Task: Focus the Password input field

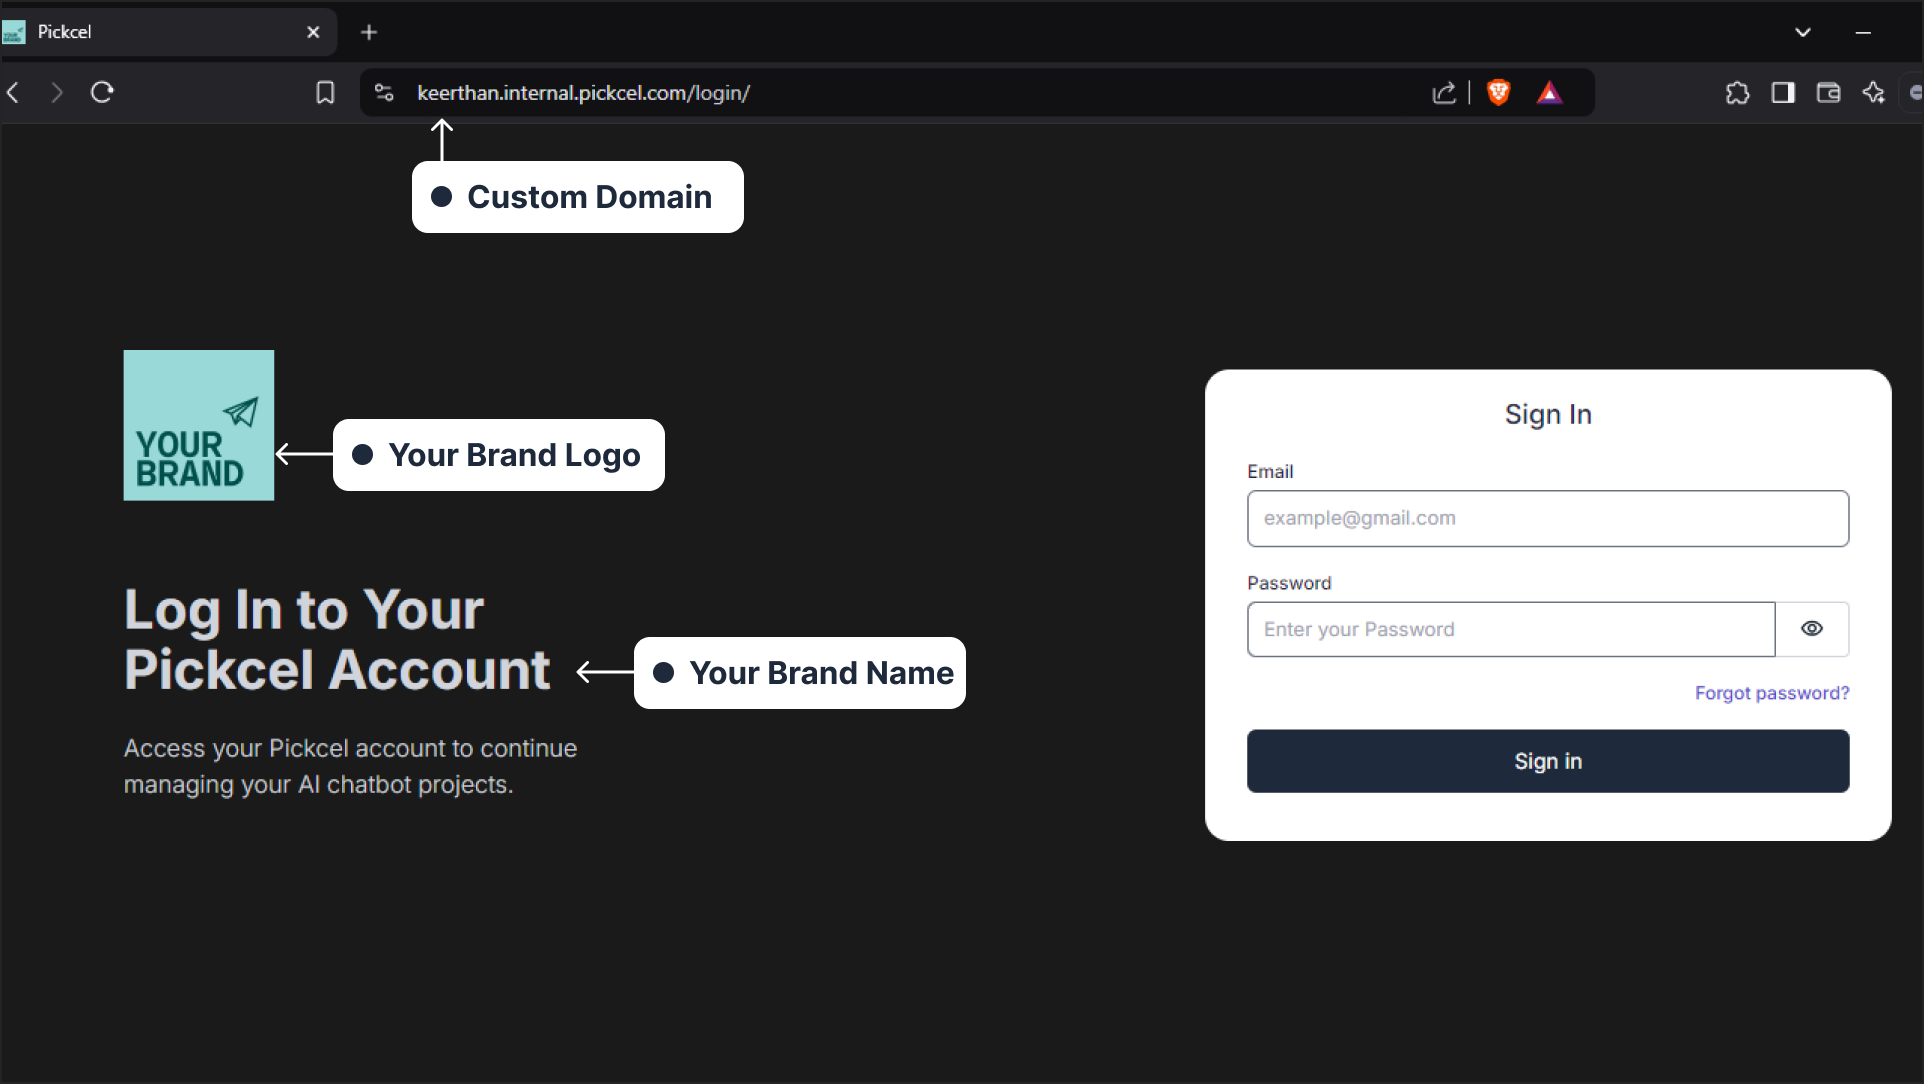Action: pos(1511,629)
